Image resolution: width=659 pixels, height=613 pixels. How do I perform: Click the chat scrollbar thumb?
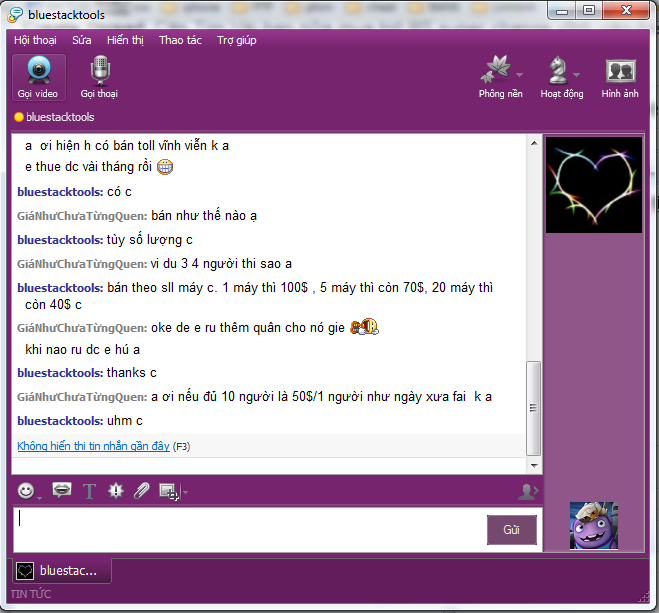[x=534, y=408]
